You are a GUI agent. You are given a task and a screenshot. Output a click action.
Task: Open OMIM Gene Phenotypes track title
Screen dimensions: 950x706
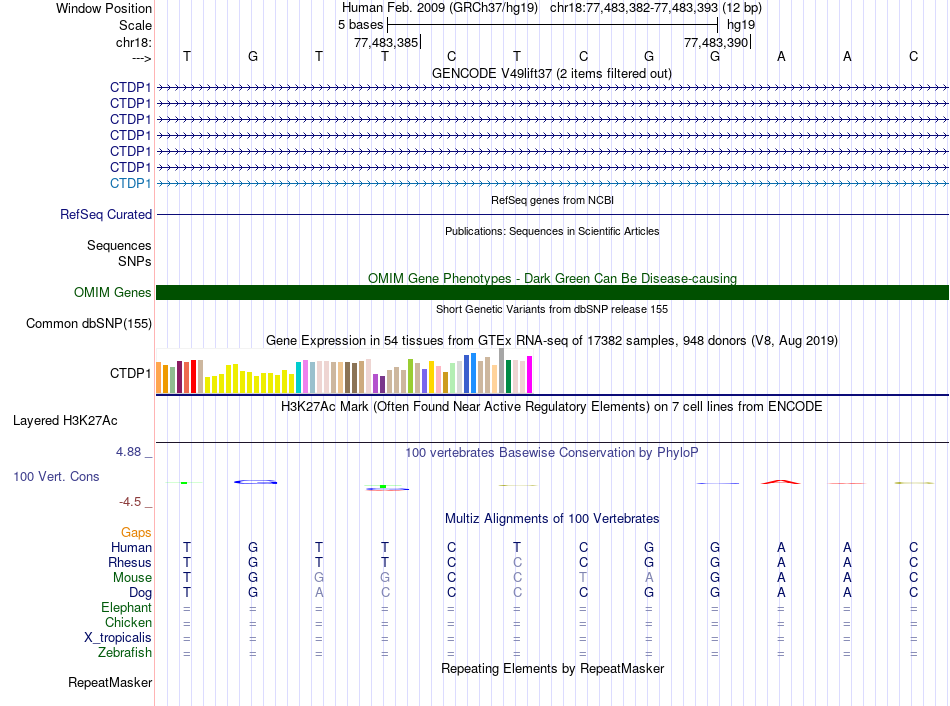(x=552, y=278)
